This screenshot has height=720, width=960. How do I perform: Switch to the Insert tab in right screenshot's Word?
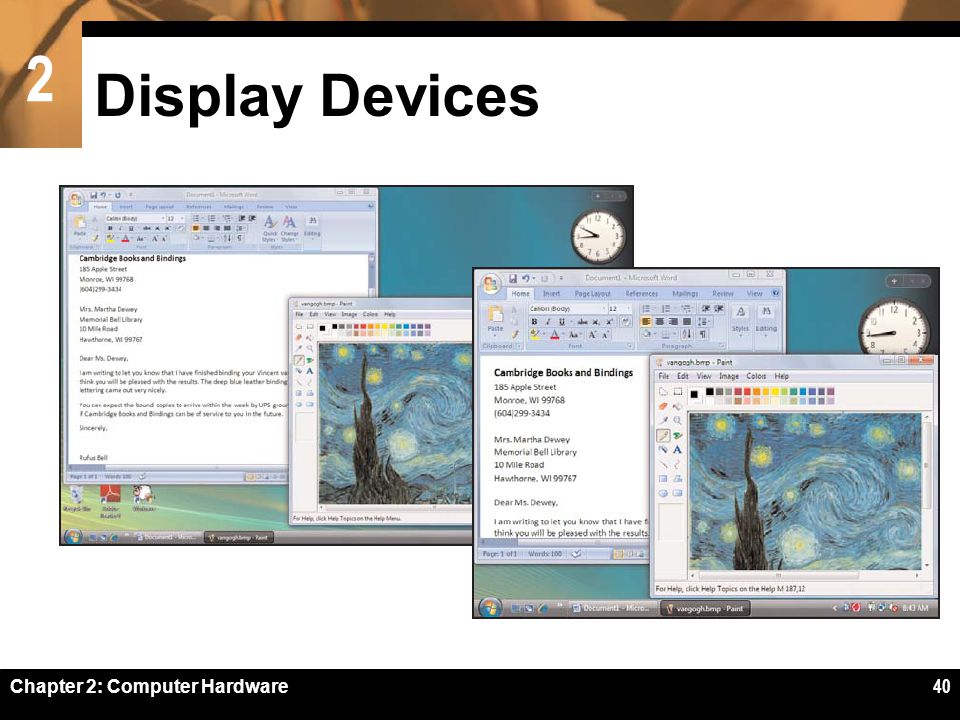point(552,294)
